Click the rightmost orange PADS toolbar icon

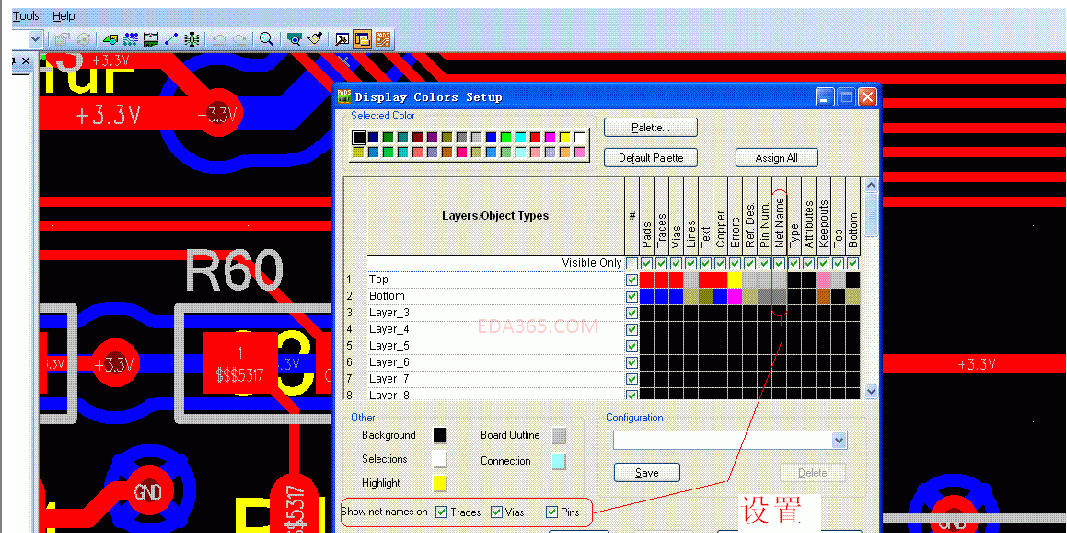(x=382, y=39)
